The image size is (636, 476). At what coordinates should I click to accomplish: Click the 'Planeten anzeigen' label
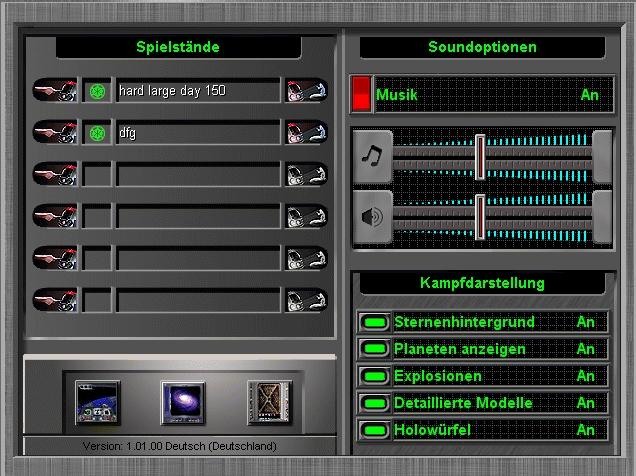coord(460,349)
